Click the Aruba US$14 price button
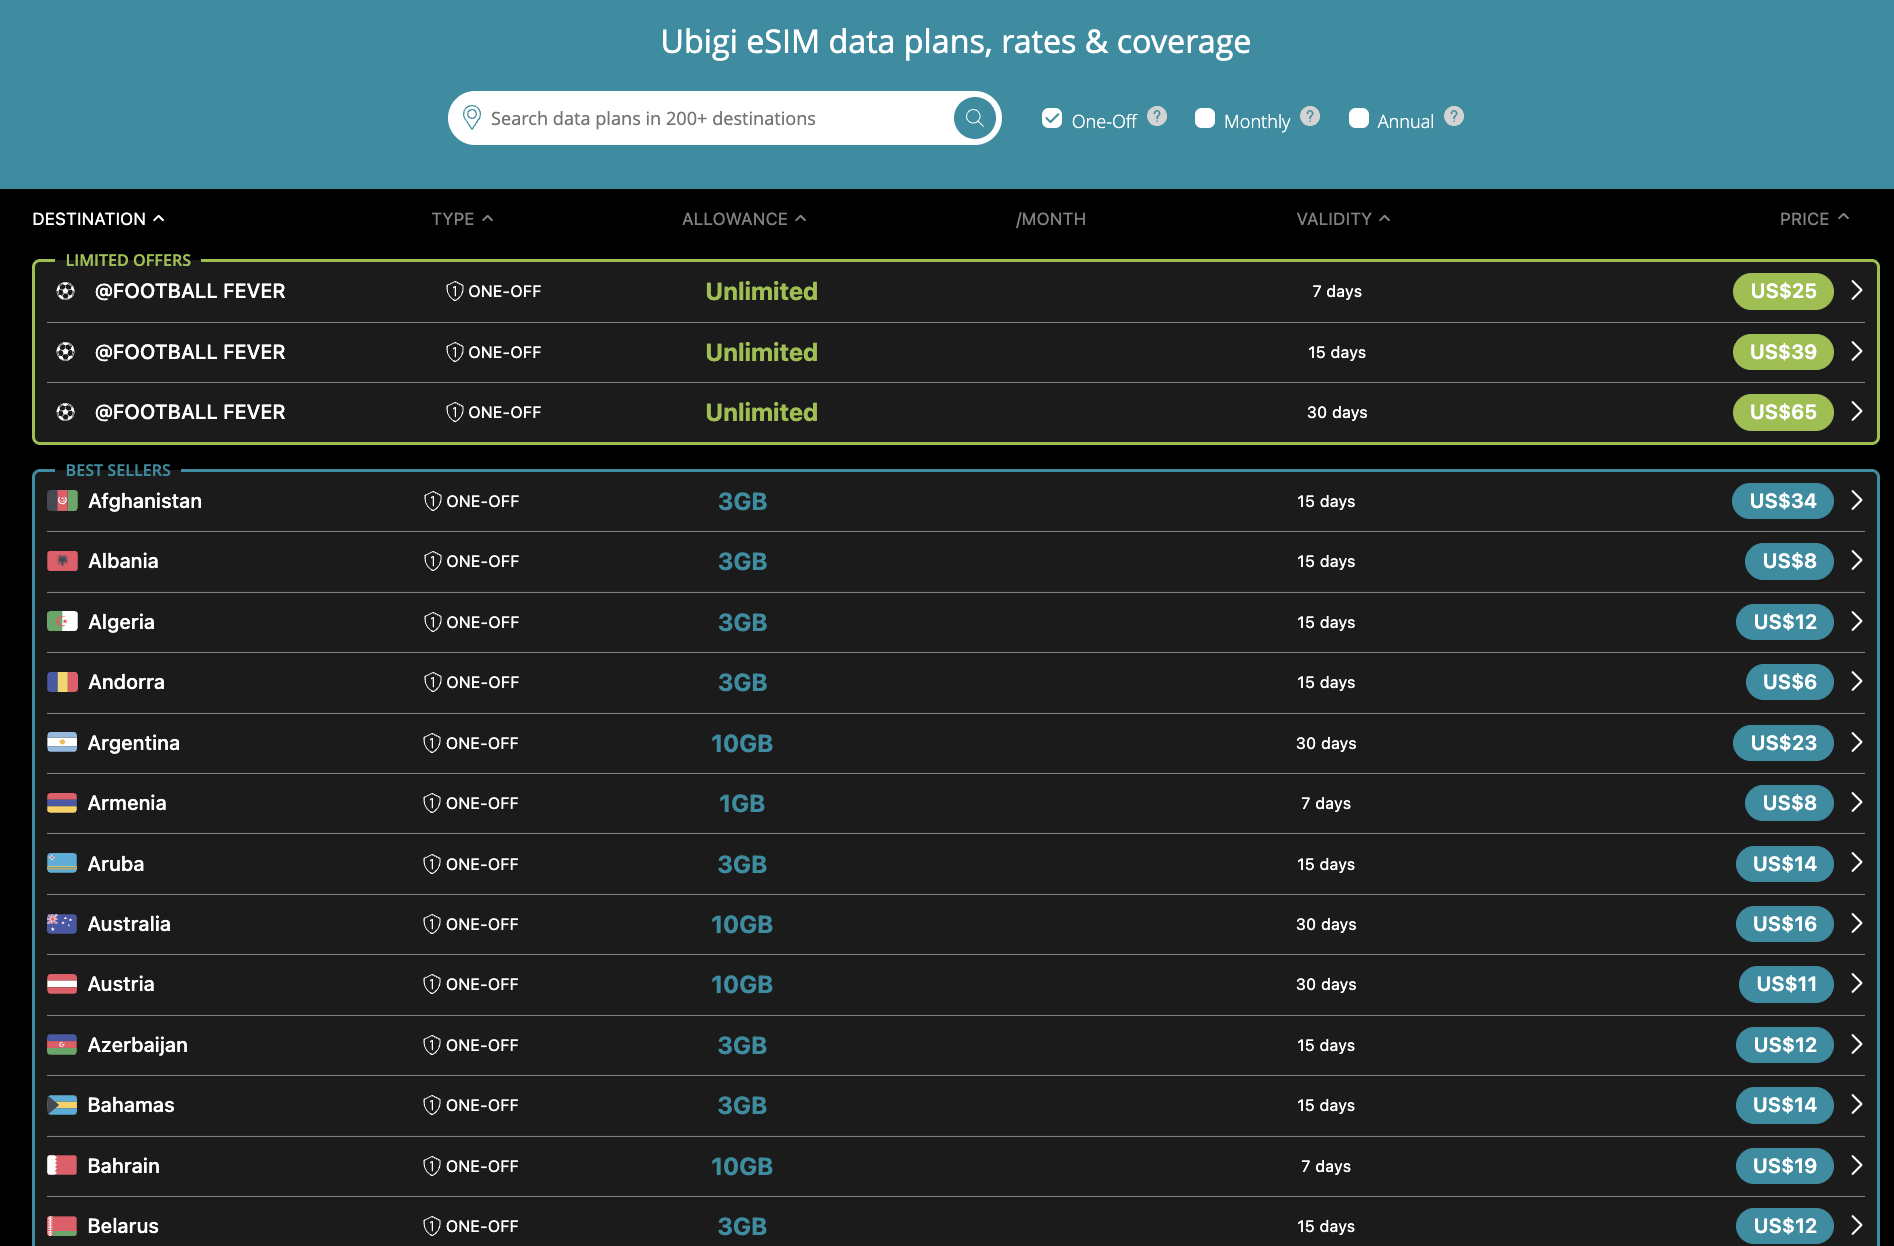 pos(1784,864)
